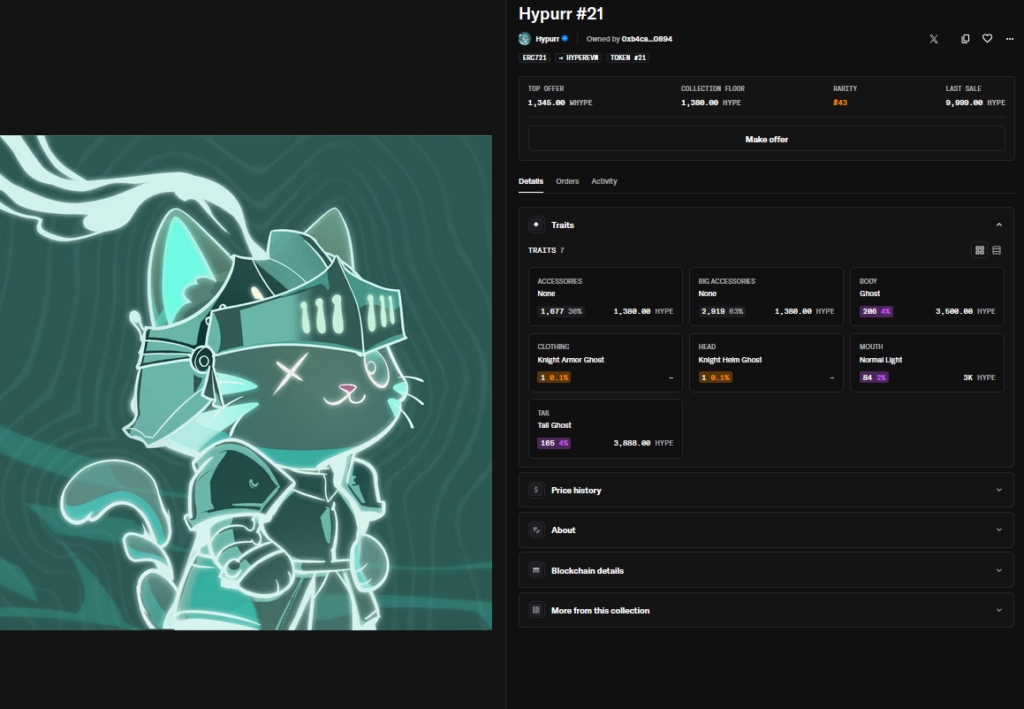Open the Activity tab
The image size is (1024, 709).
tap(604, 181)
